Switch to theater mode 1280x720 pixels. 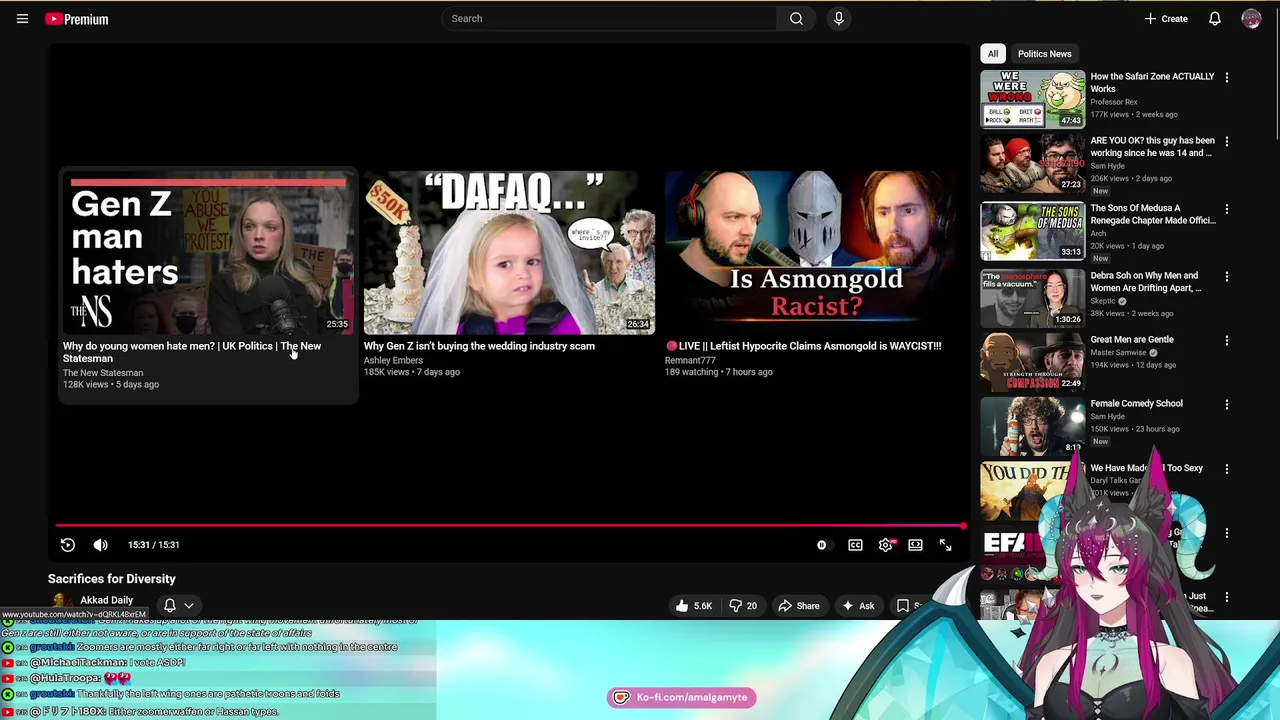(x=915, y=545)
